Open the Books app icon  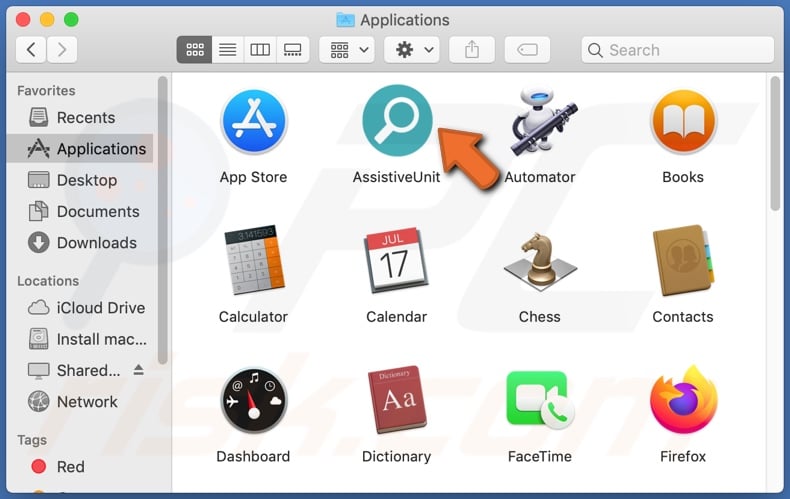(683, 121)
